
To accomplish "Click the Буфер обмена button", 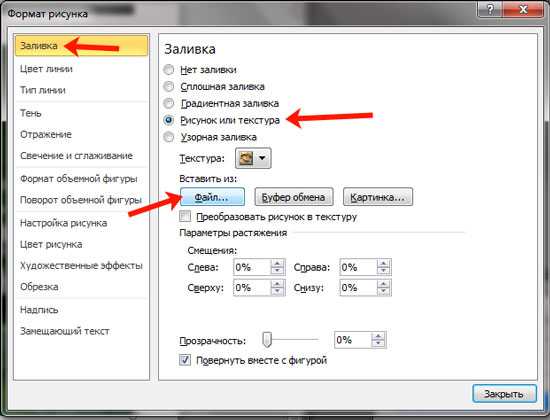I will tap(294, 197).
